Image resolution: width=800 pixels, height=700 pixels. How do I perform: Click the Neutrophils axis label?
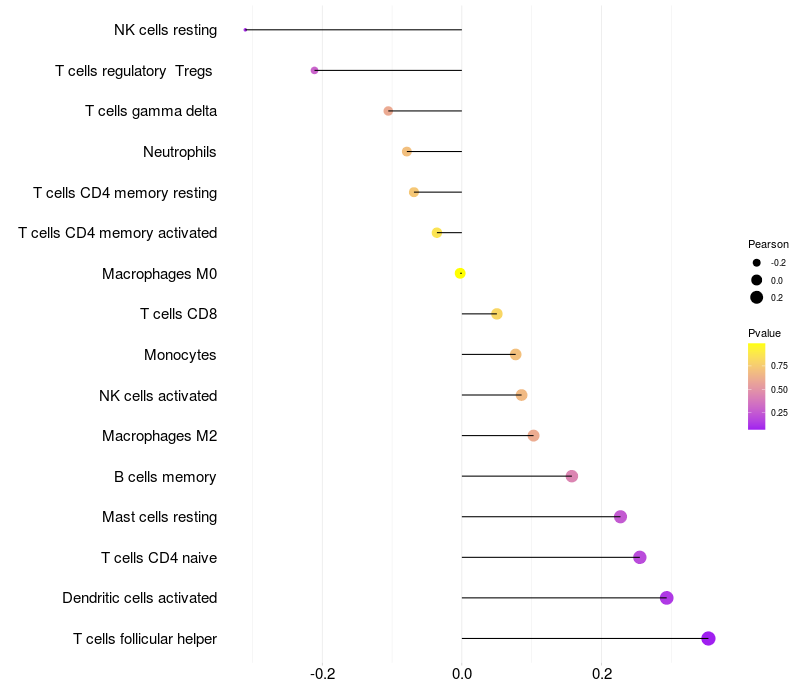[x=180, y=152]
